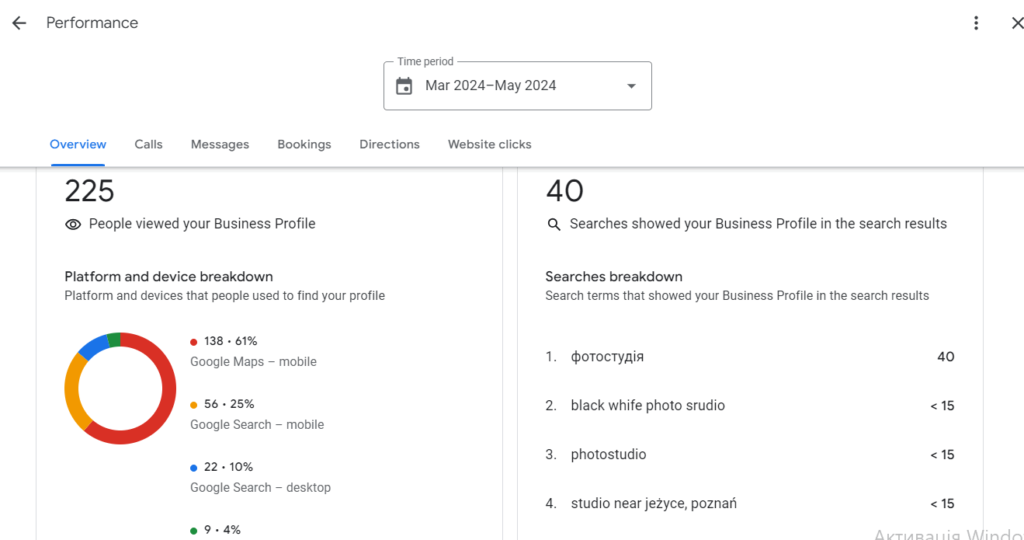Click the magnifier icon beside searches text
The width and height of the screenshot is (1024, 540).
click(554, 225)
